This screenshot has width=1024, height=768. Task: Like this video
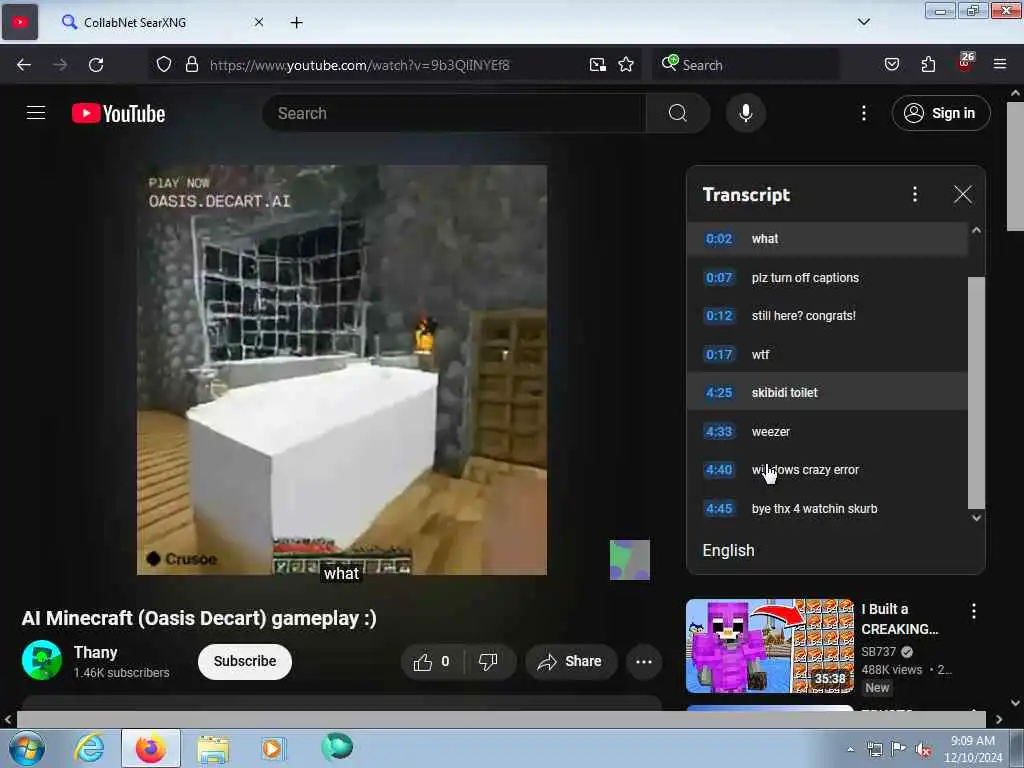[x=432, y=662]
